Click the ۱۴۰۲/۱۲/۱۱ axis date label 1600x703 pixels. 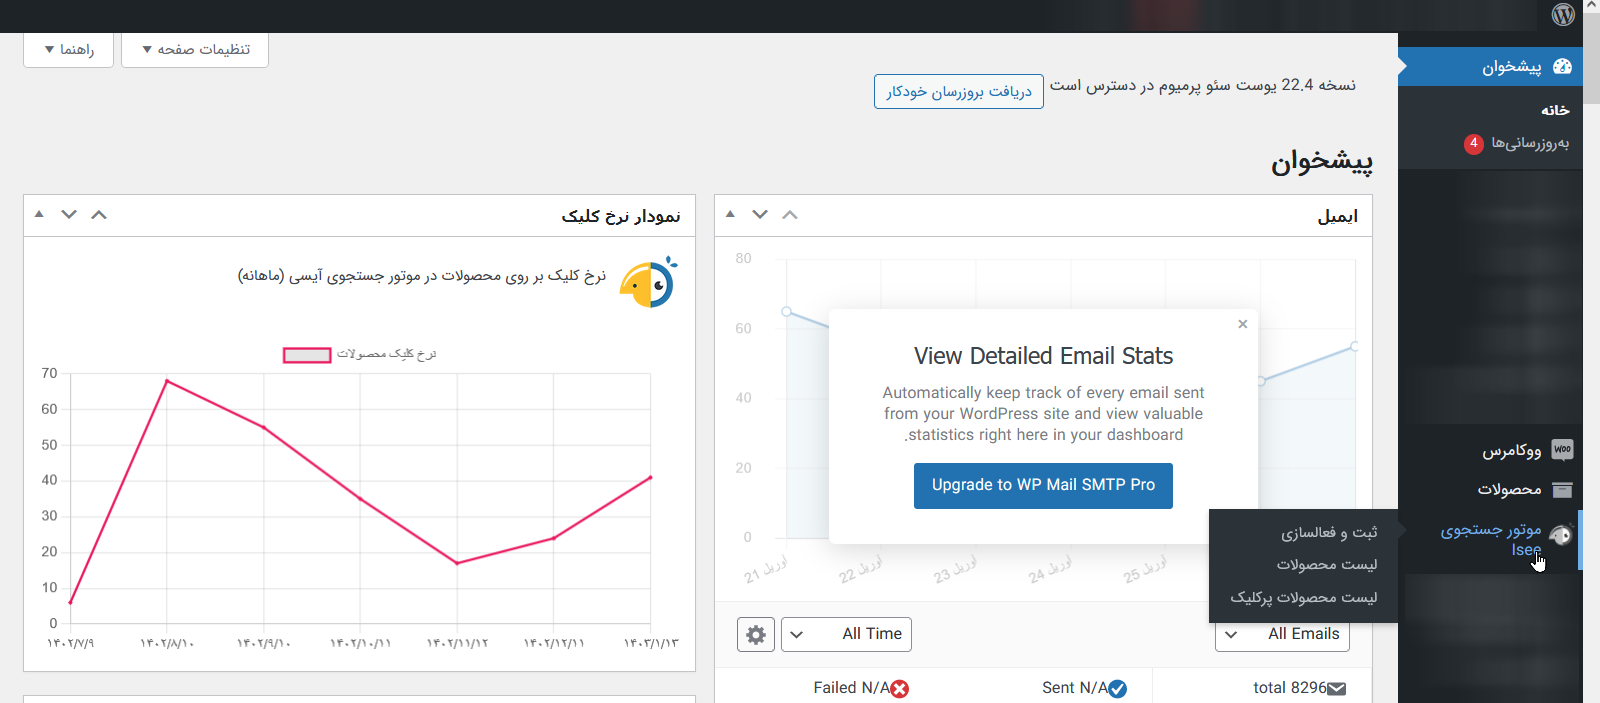(554, 643)
